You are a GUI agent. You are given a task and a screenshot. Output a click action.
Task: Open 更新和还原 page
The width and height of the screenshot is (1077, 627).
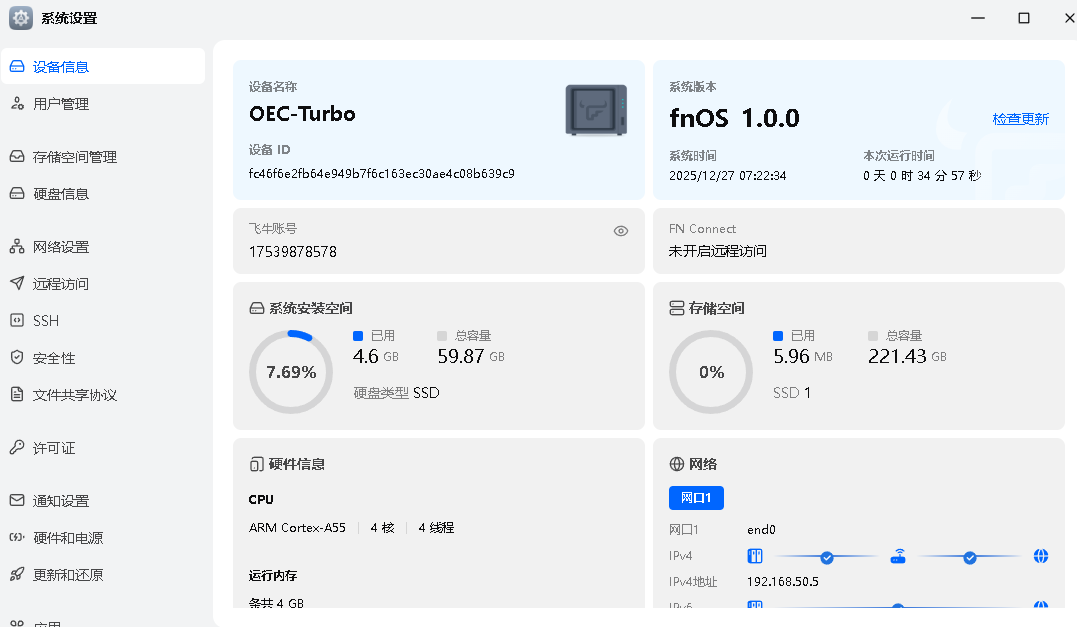(103, 574)
